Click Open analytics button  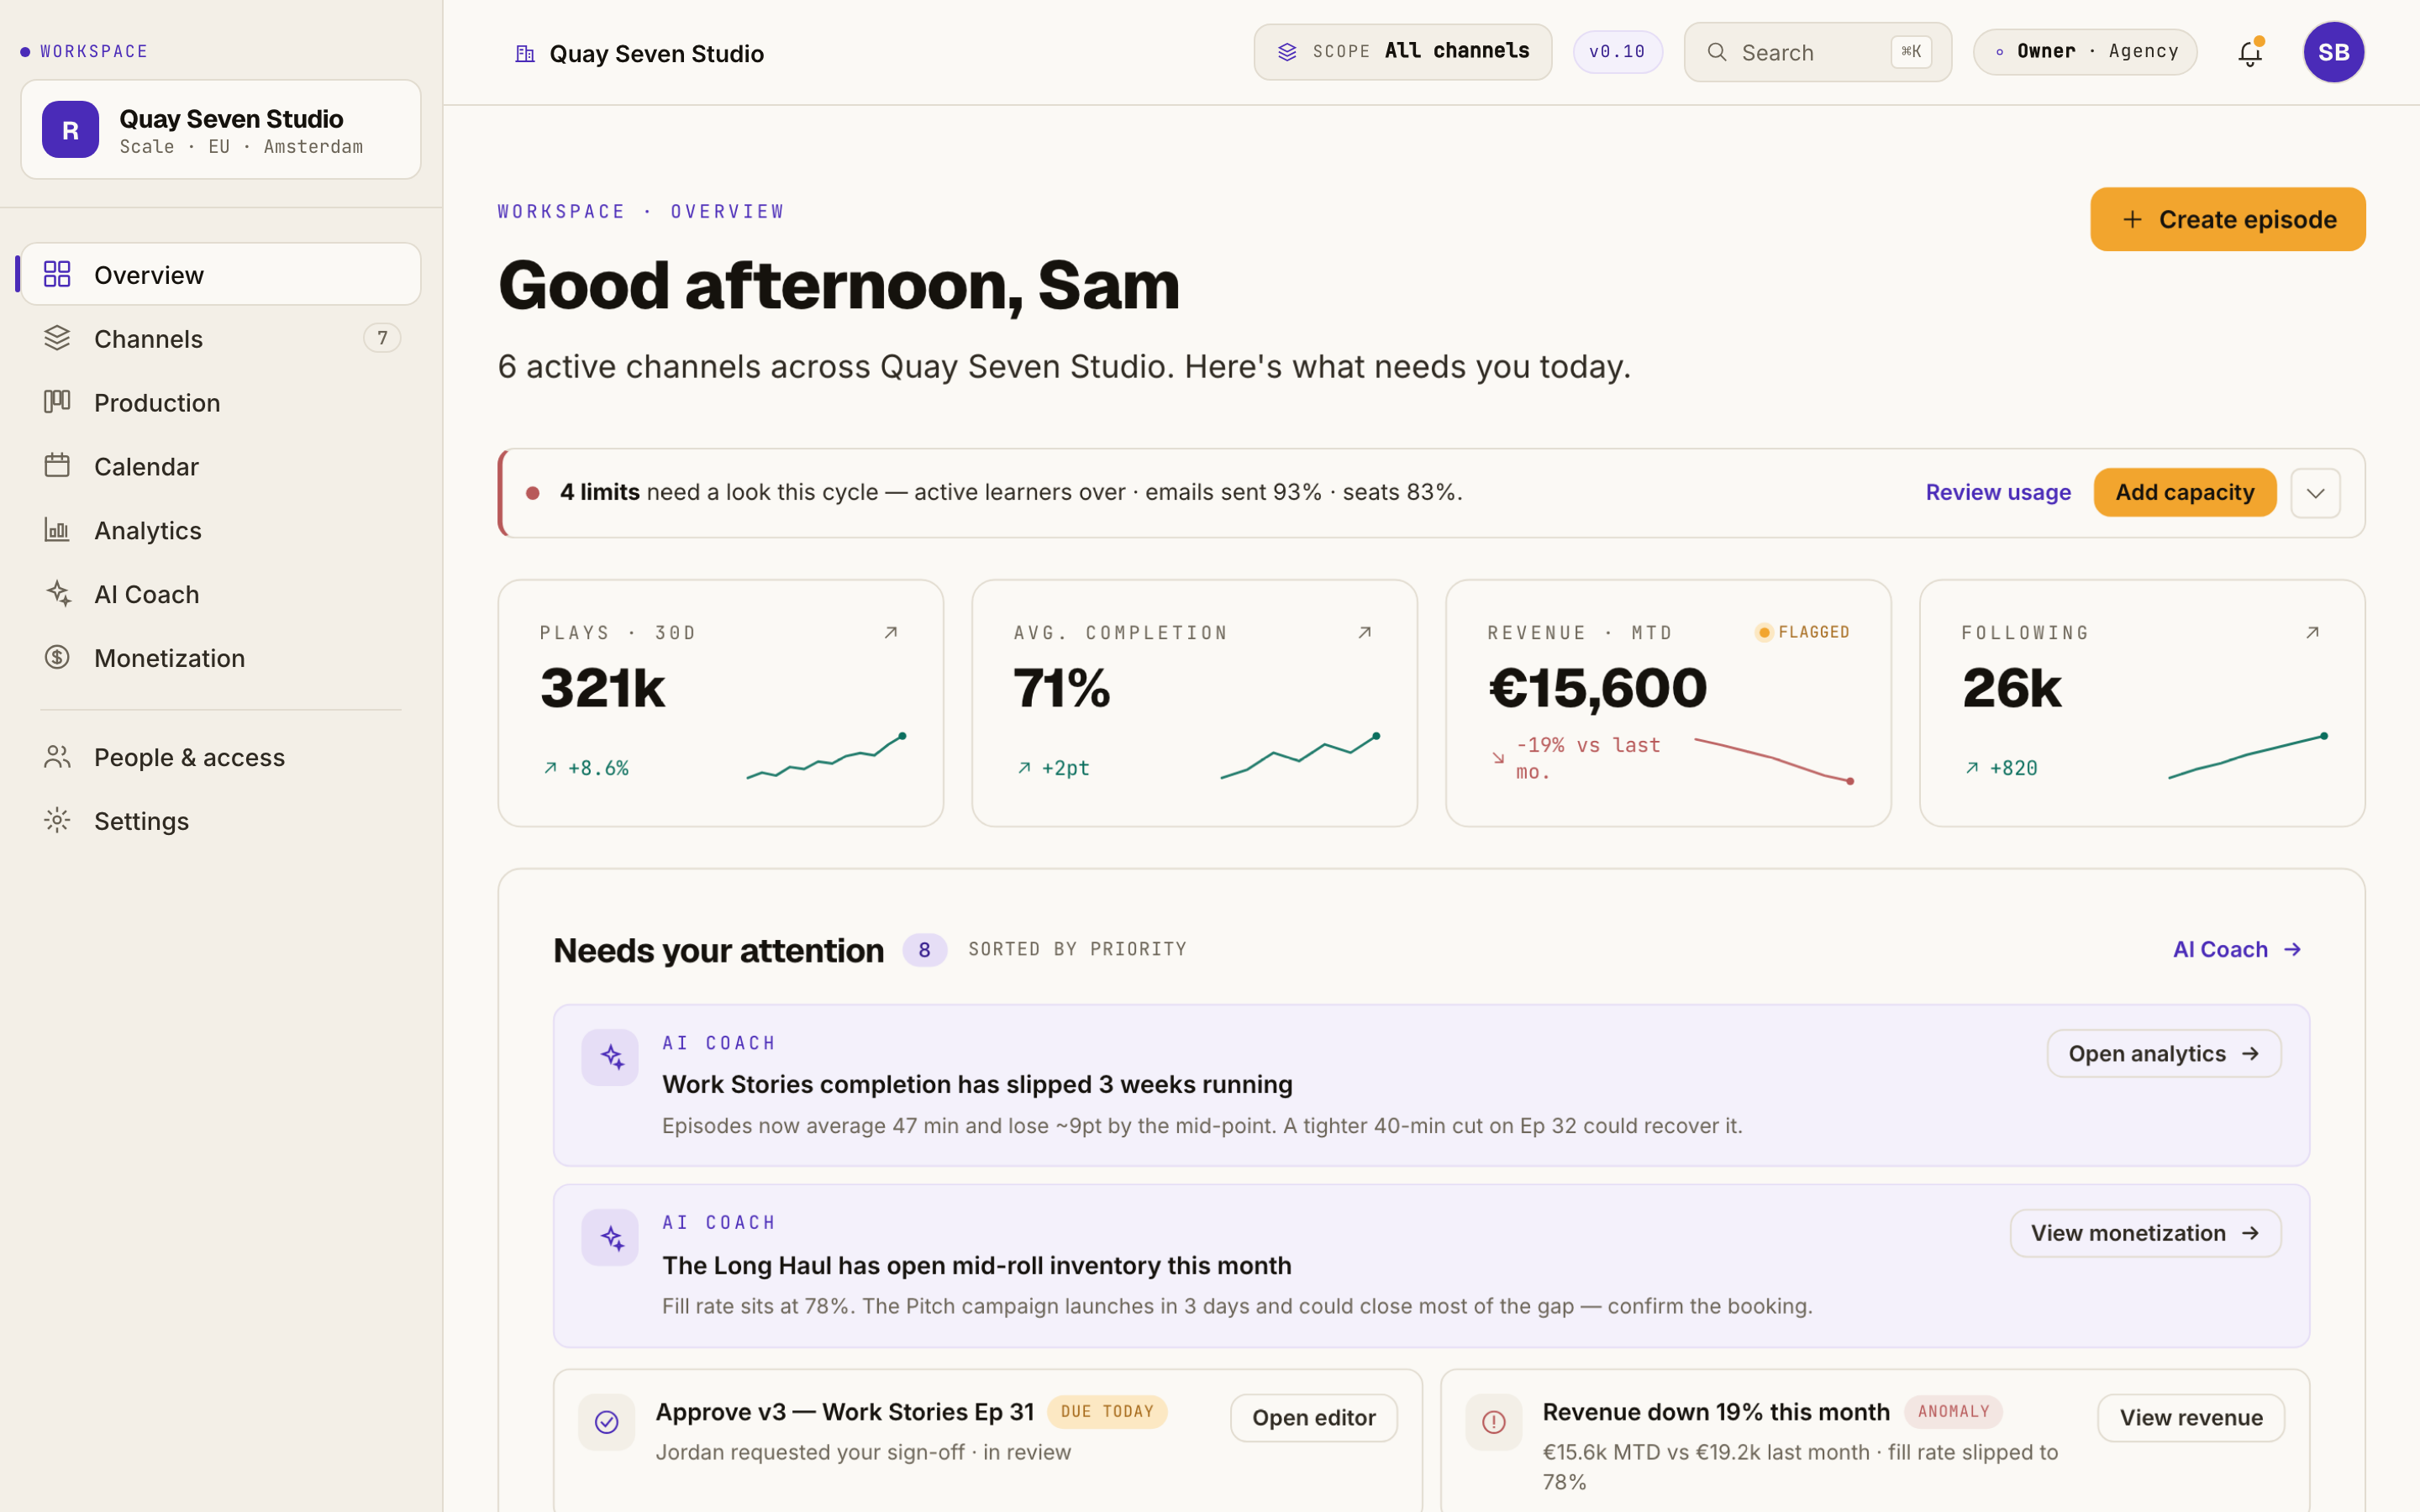pyautogui.click(x=2163, y=1054)
